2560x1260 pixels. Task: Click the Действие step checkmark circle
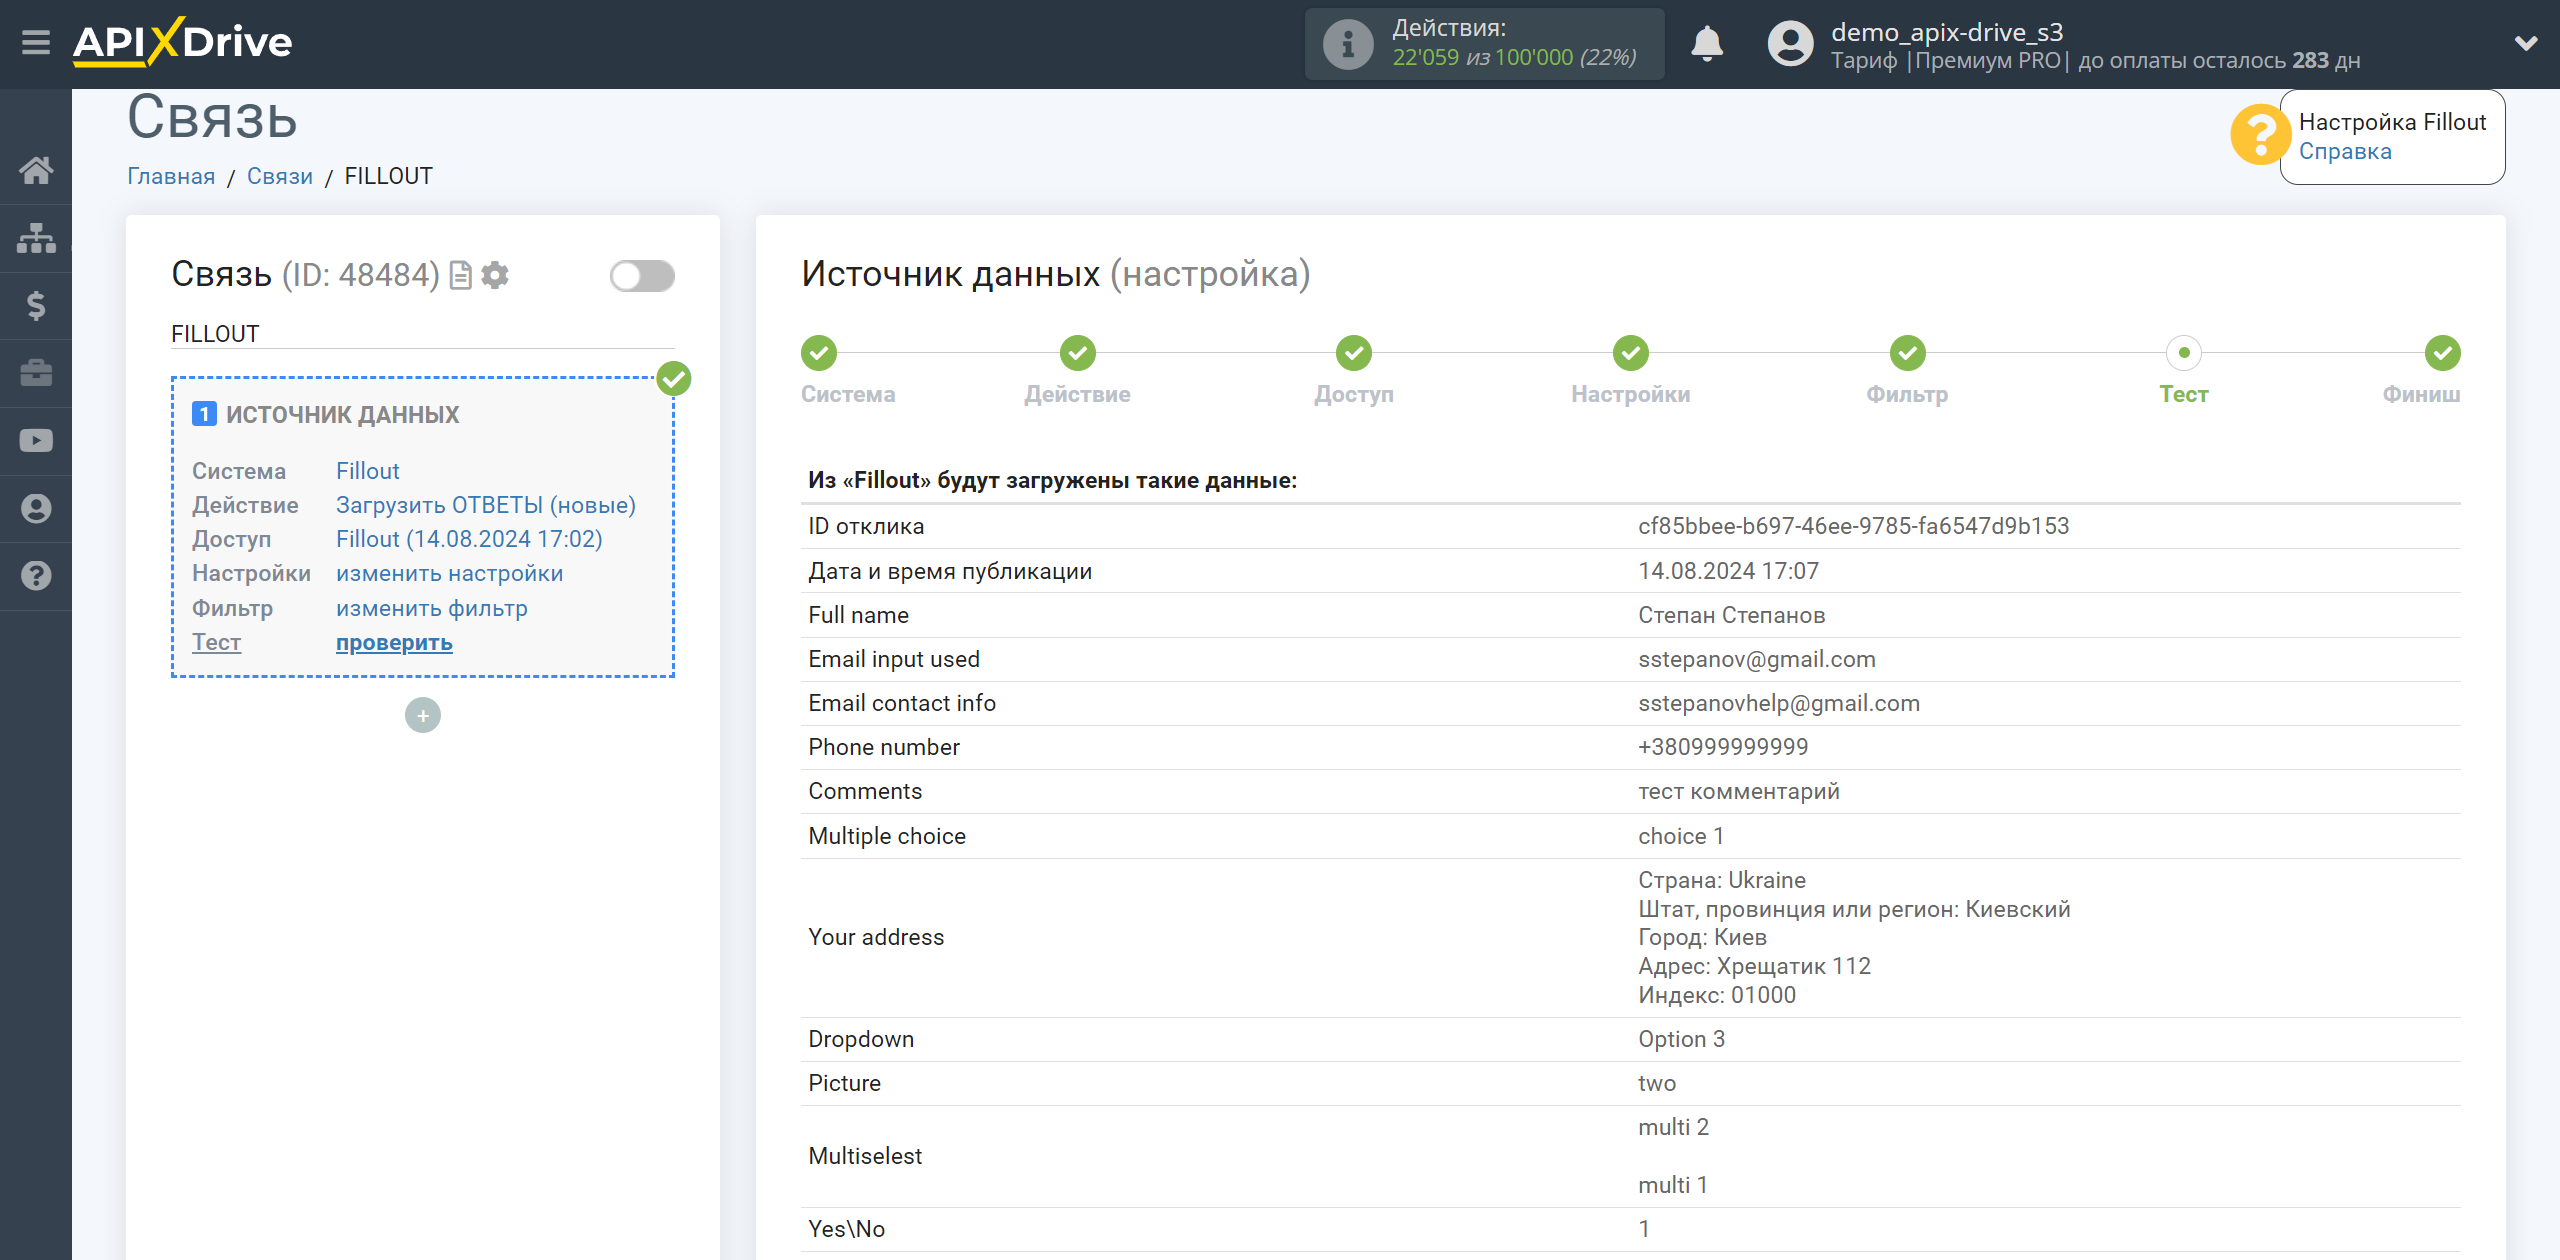(1078, 353)
